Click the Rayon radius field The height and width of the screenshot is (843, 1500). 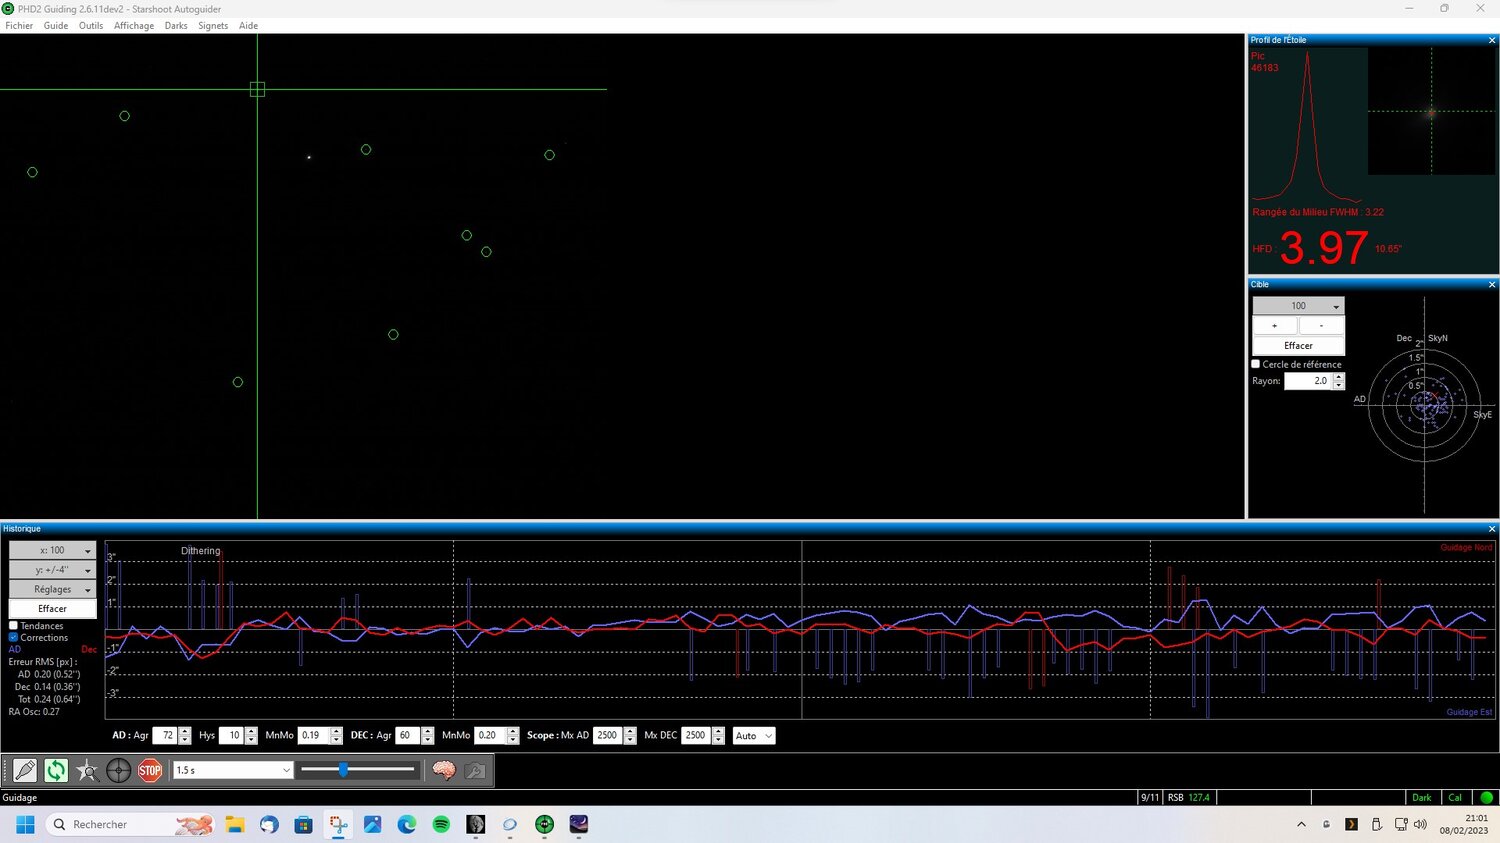coord(1309,381)
